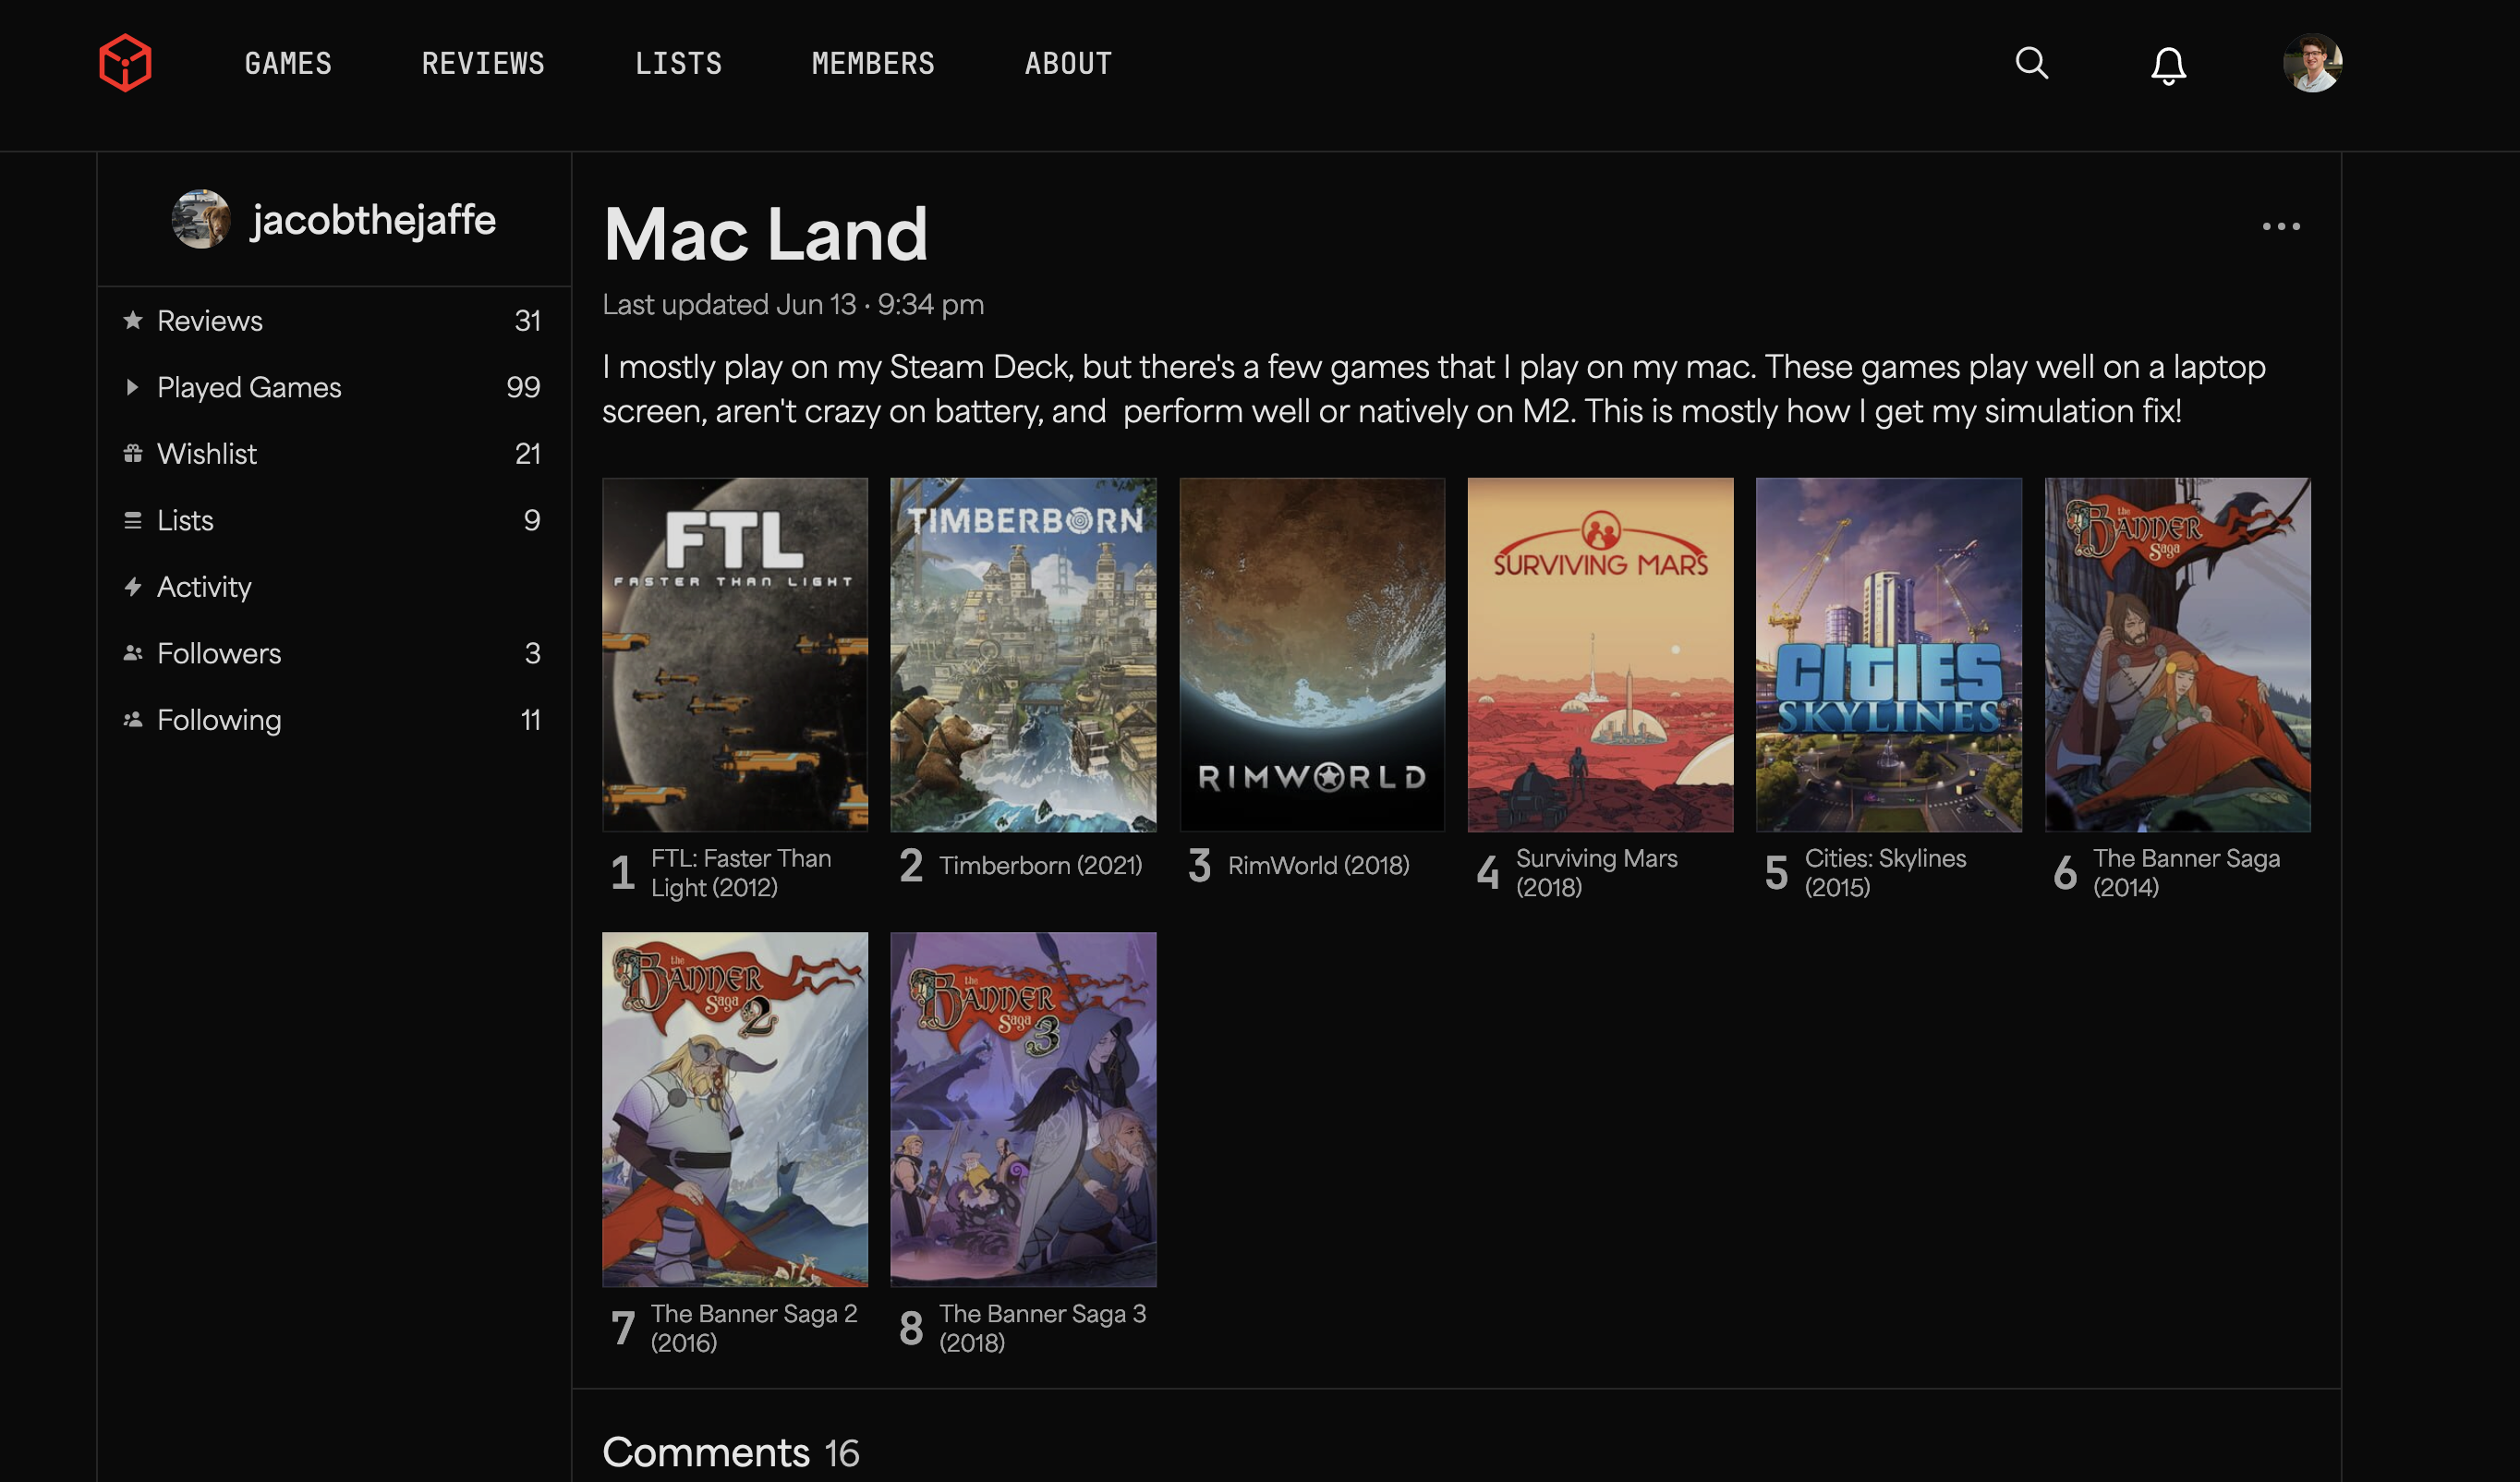The width and height of the screenshot is (2520, 1482).
Task: Click the people icon beside Following
Action: pyautogui.click(x=132, y=720)
